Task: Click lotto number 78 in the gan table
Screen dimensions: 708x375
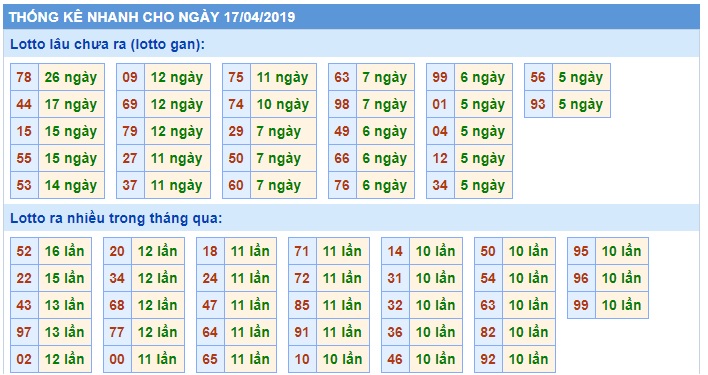Action: tap(24, 77)
